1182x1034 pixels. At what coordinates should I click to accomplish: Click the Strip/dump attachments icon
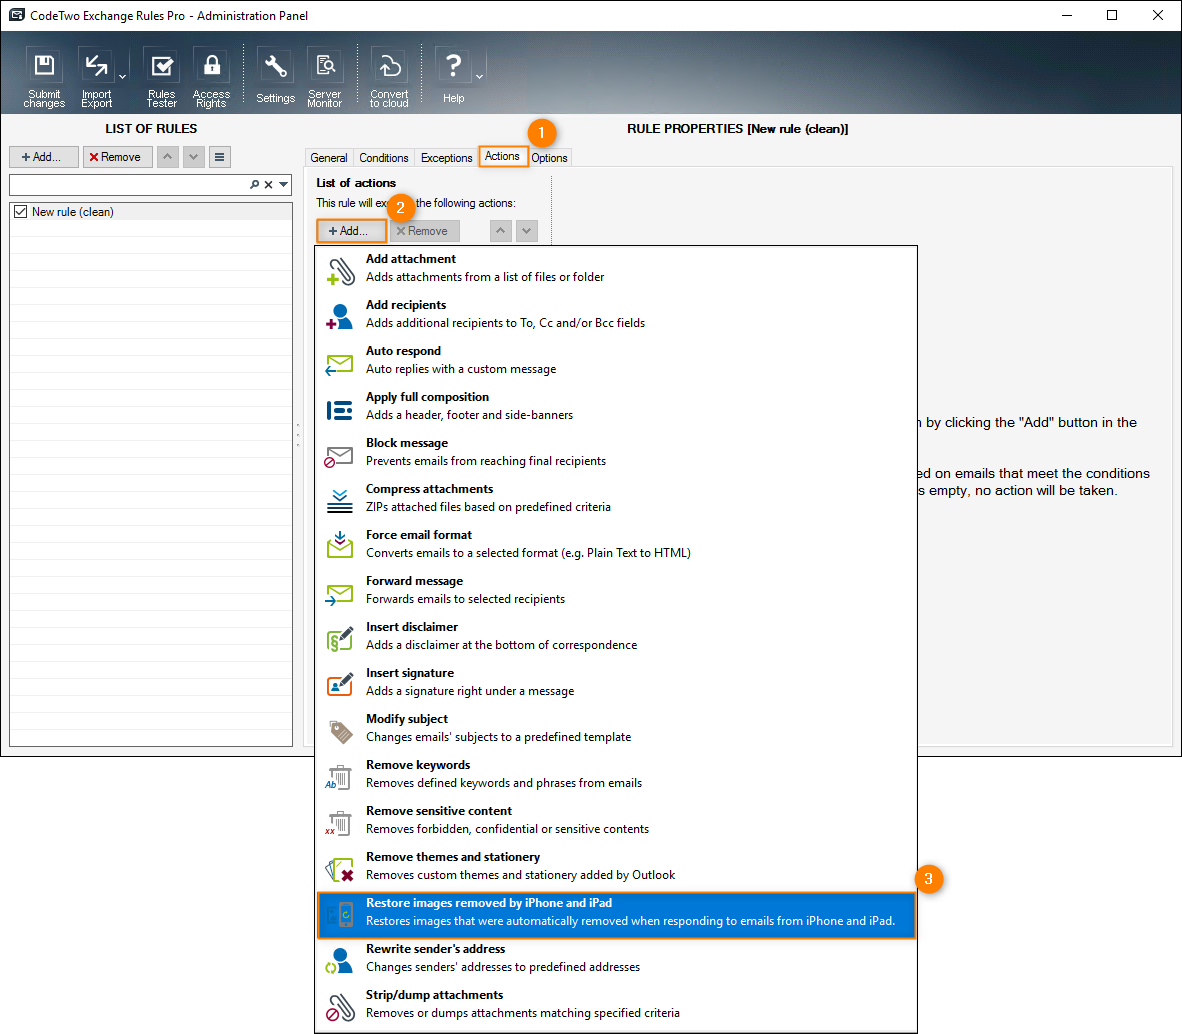340,1007
